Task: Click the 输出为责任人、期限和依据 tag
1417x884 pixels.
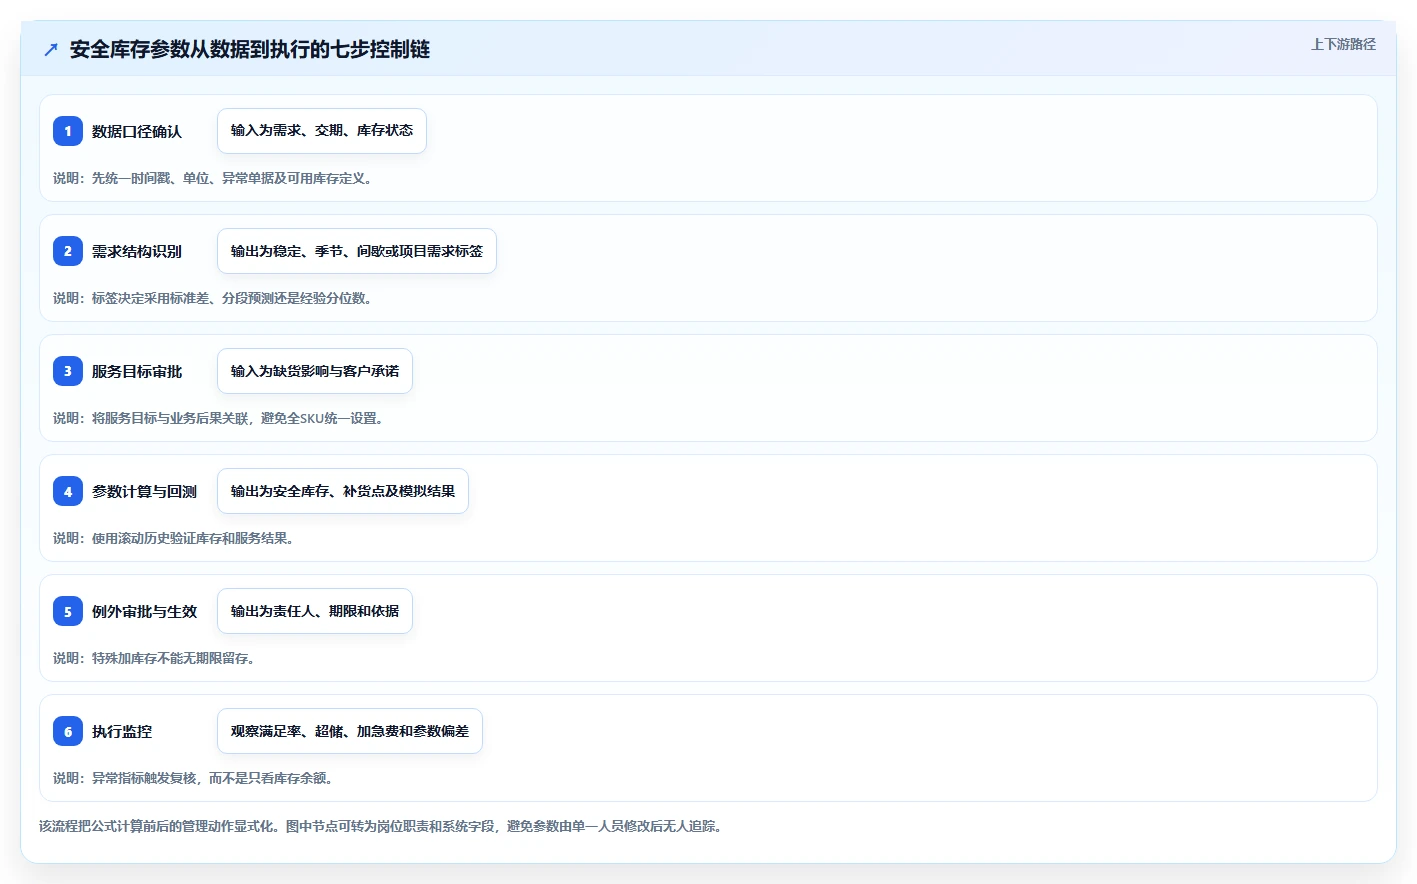Action: point(315,611)
